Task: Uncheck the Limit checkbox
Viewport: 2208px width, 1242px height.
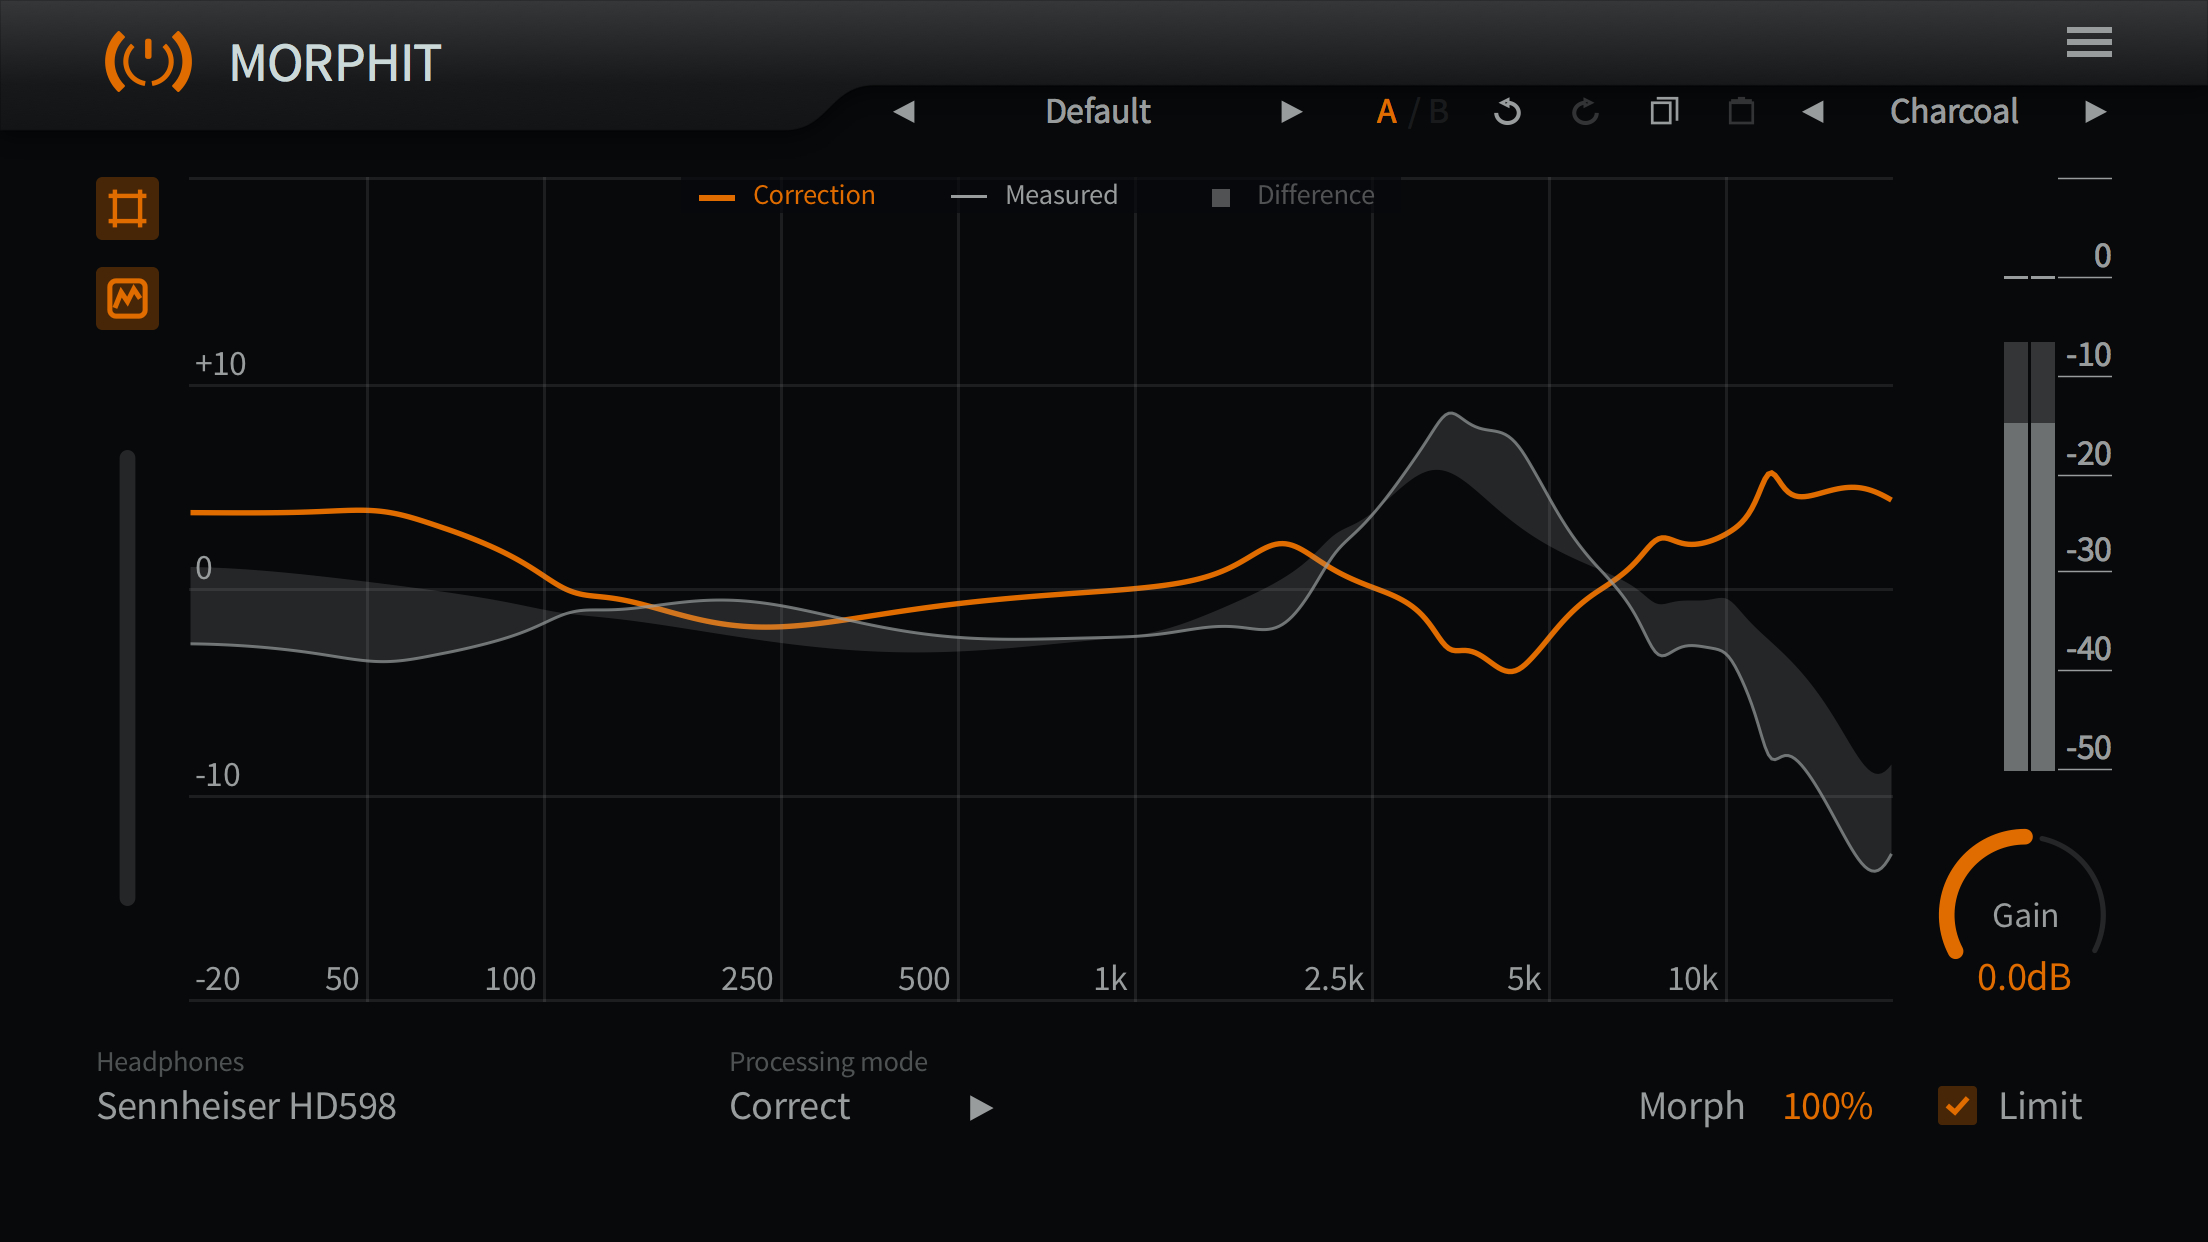Action: (x=1957, y=1106)
